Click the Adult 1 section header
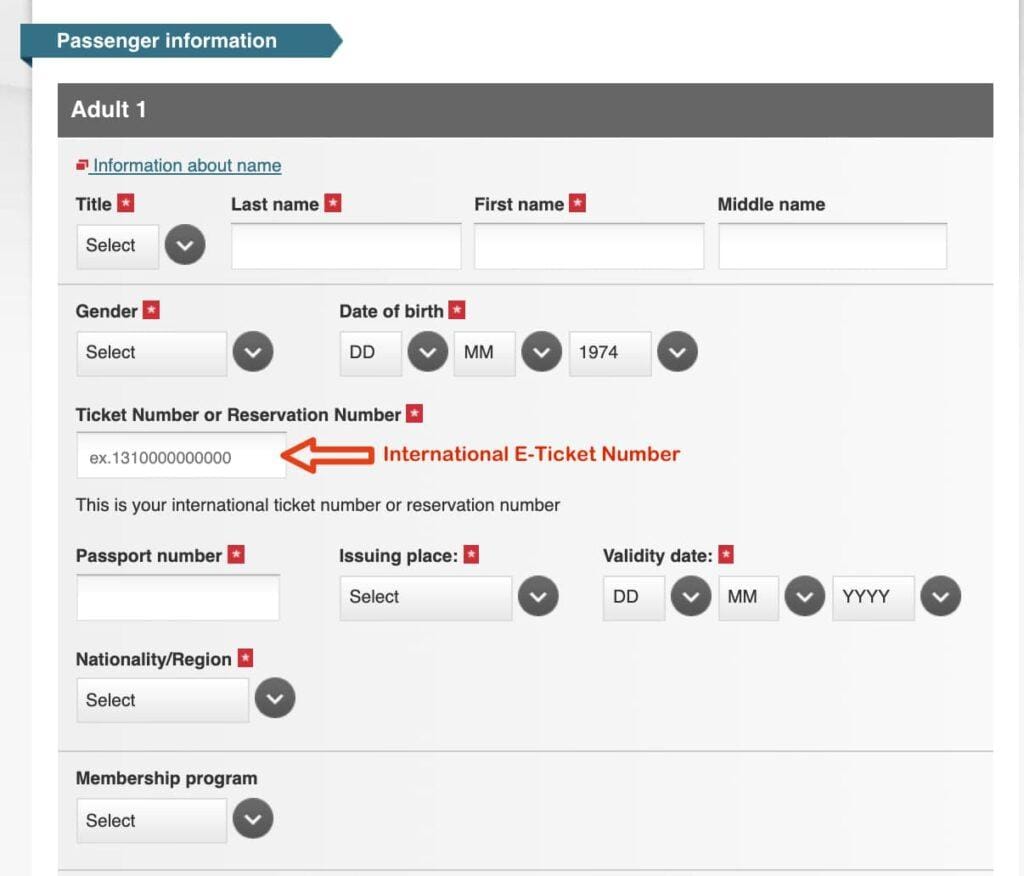Image resolution: width=1024 pixels, height=876 pixels. (x=525, y=110)
